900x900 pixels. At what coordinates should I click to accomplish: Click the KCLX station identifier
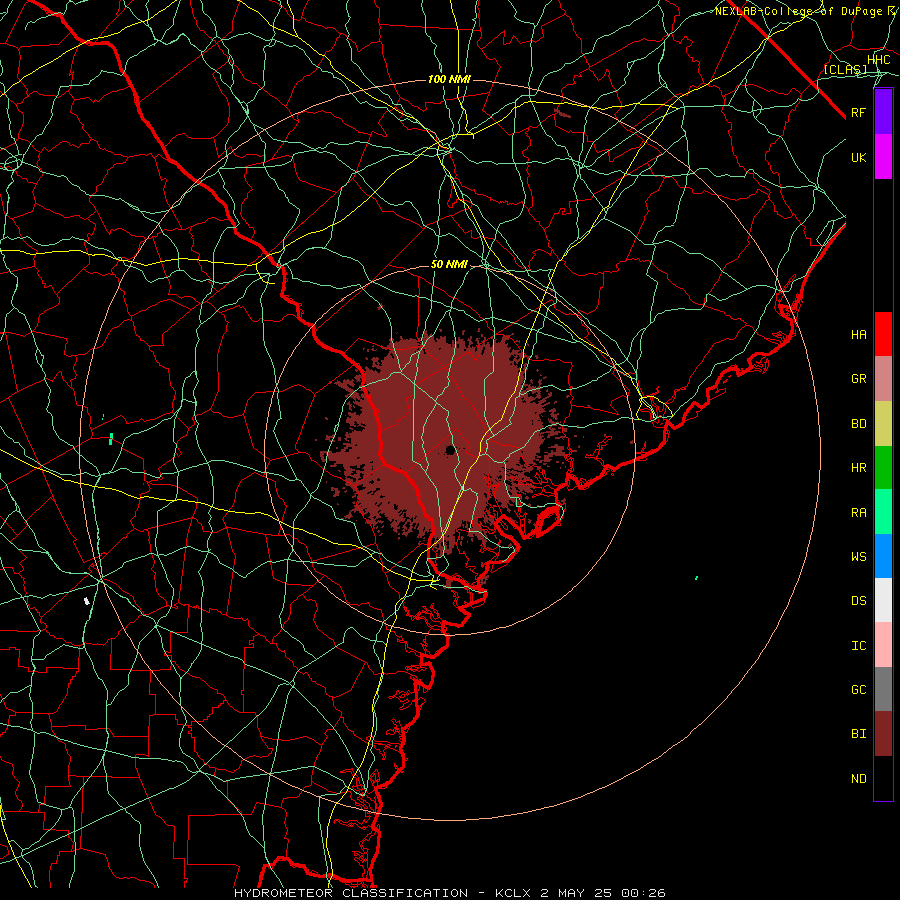pyautogui.click(x=513, y=893)
